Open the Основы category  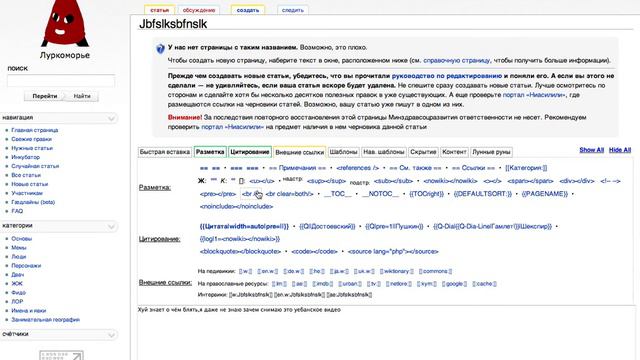tap(22, 239)
